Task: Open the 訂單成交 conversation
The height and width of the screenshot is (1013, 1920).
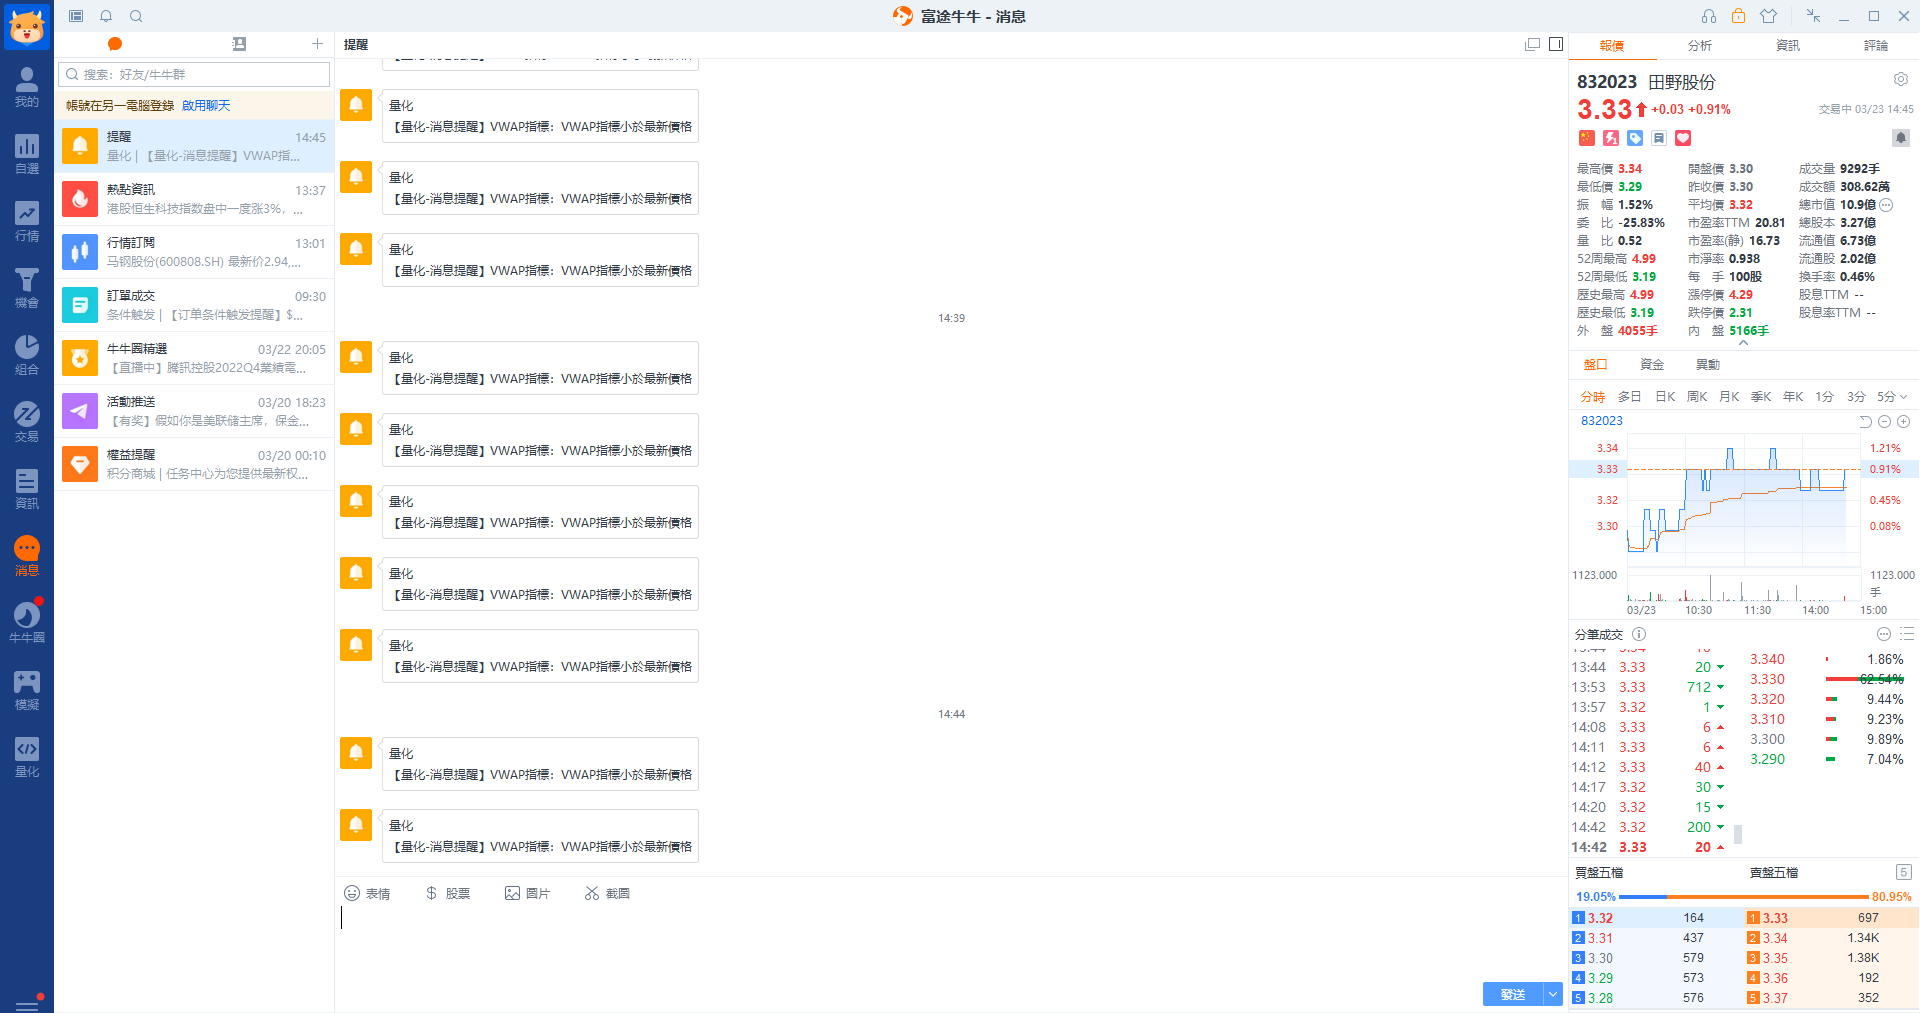Action: pos(194,305)
